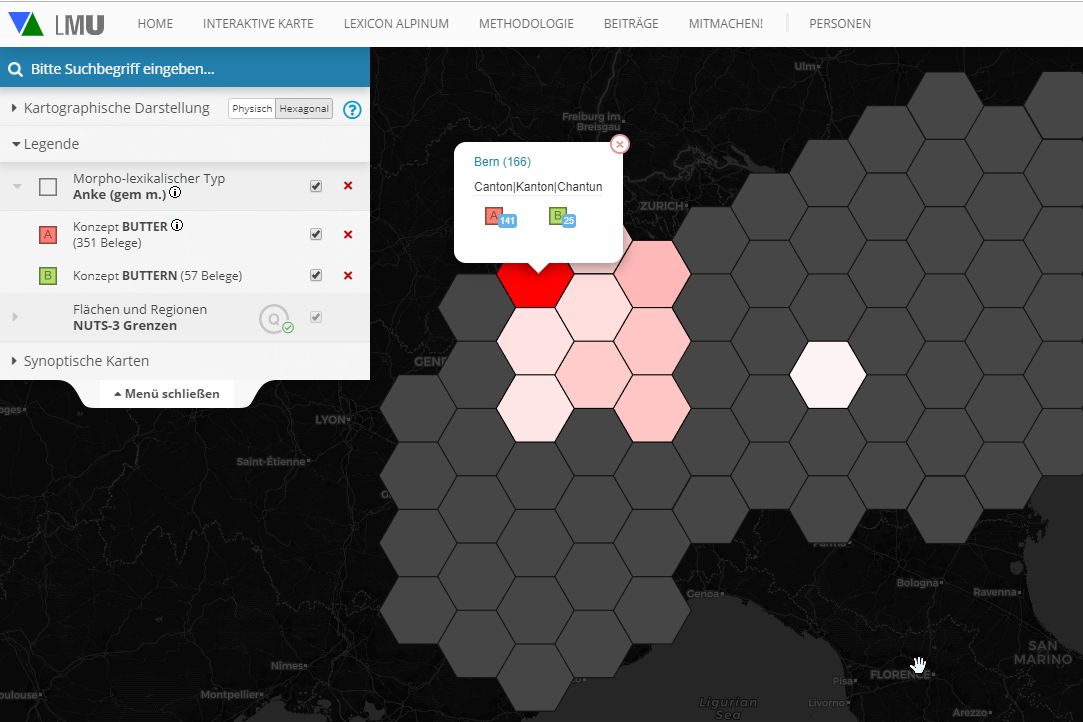Show info for Anke (gem m.) type
Viewport: 1083px width, 722px height.
[175, 194]
